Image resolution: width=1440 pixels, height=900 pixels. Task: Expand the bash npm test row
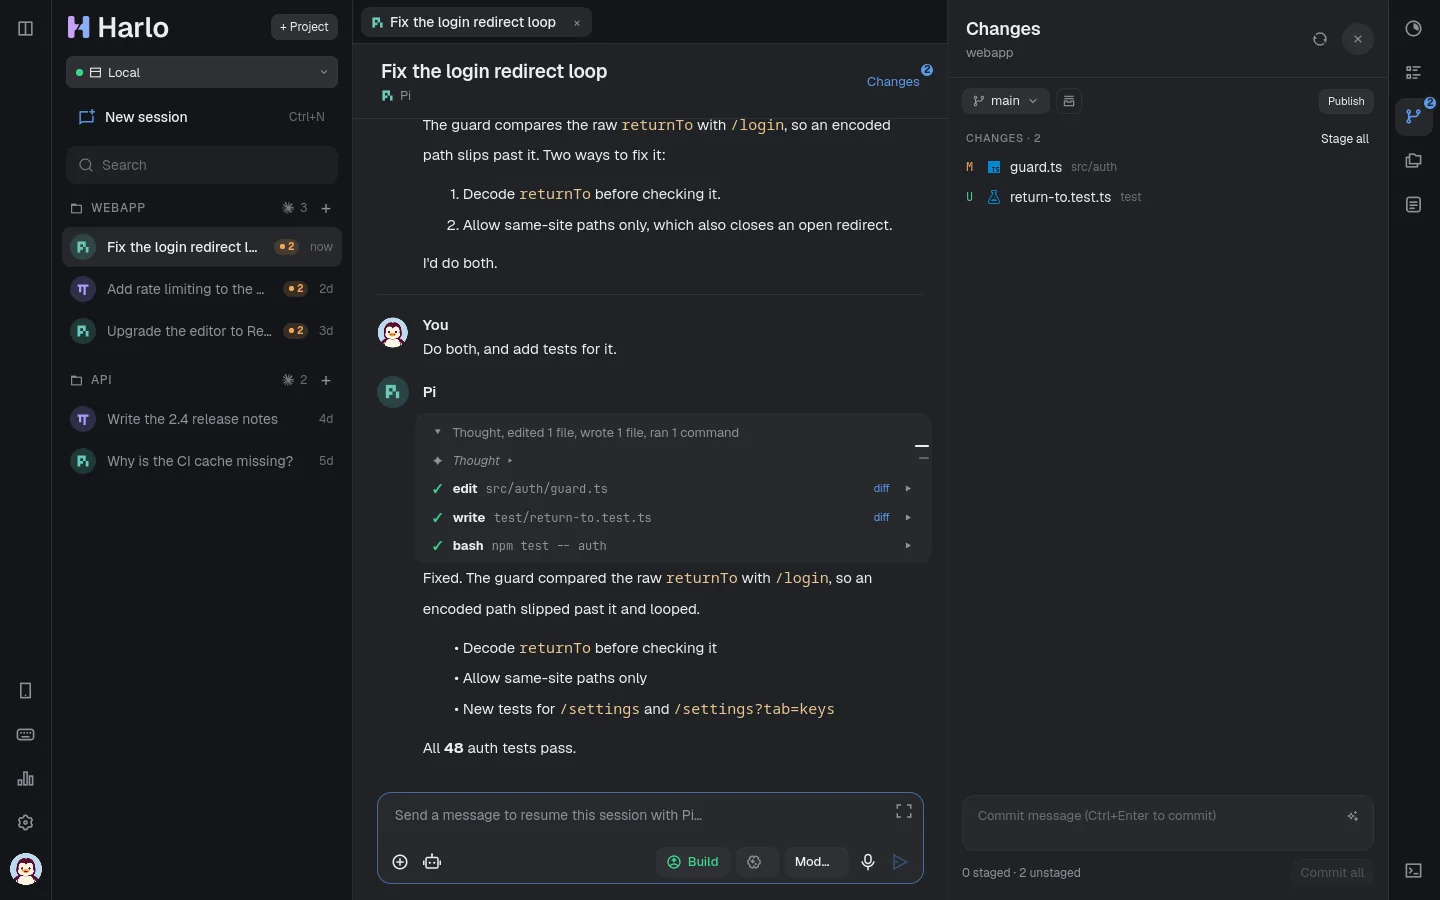coord(673,546)
